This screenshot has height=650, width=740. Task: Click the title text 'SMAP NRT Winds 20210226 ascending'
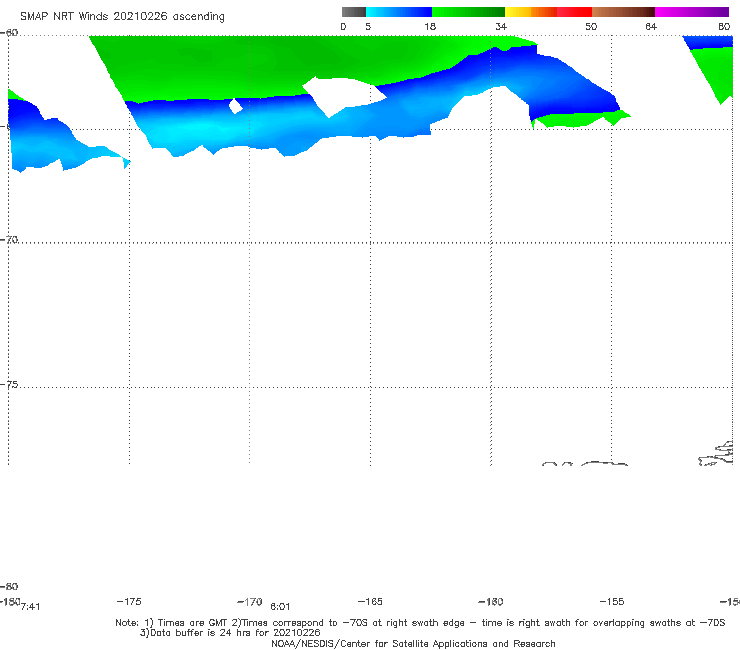pos(122,17)
